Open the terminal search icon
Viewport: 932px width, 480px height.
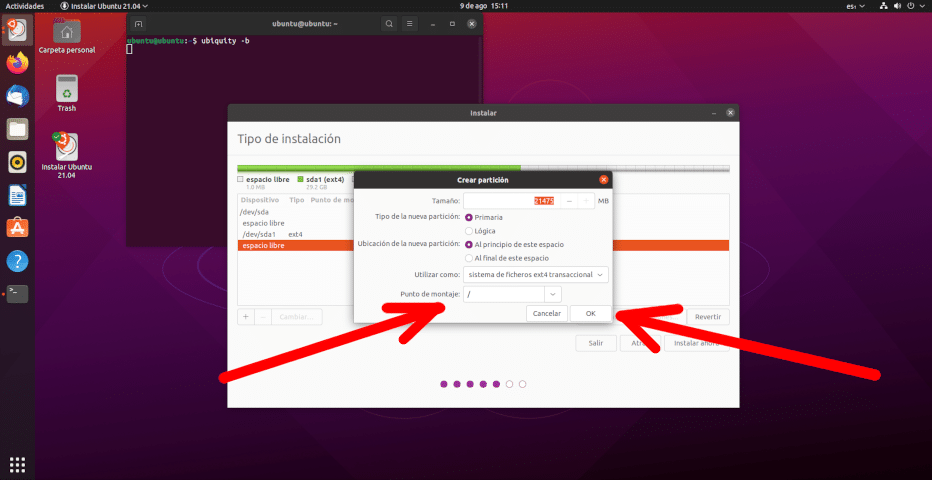[x=389, y=24]
